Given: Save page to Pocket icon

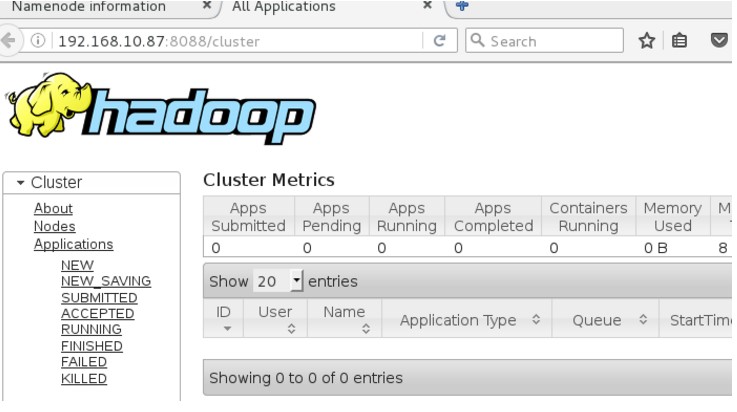Looking at the screenshot, I should [719, 40].
